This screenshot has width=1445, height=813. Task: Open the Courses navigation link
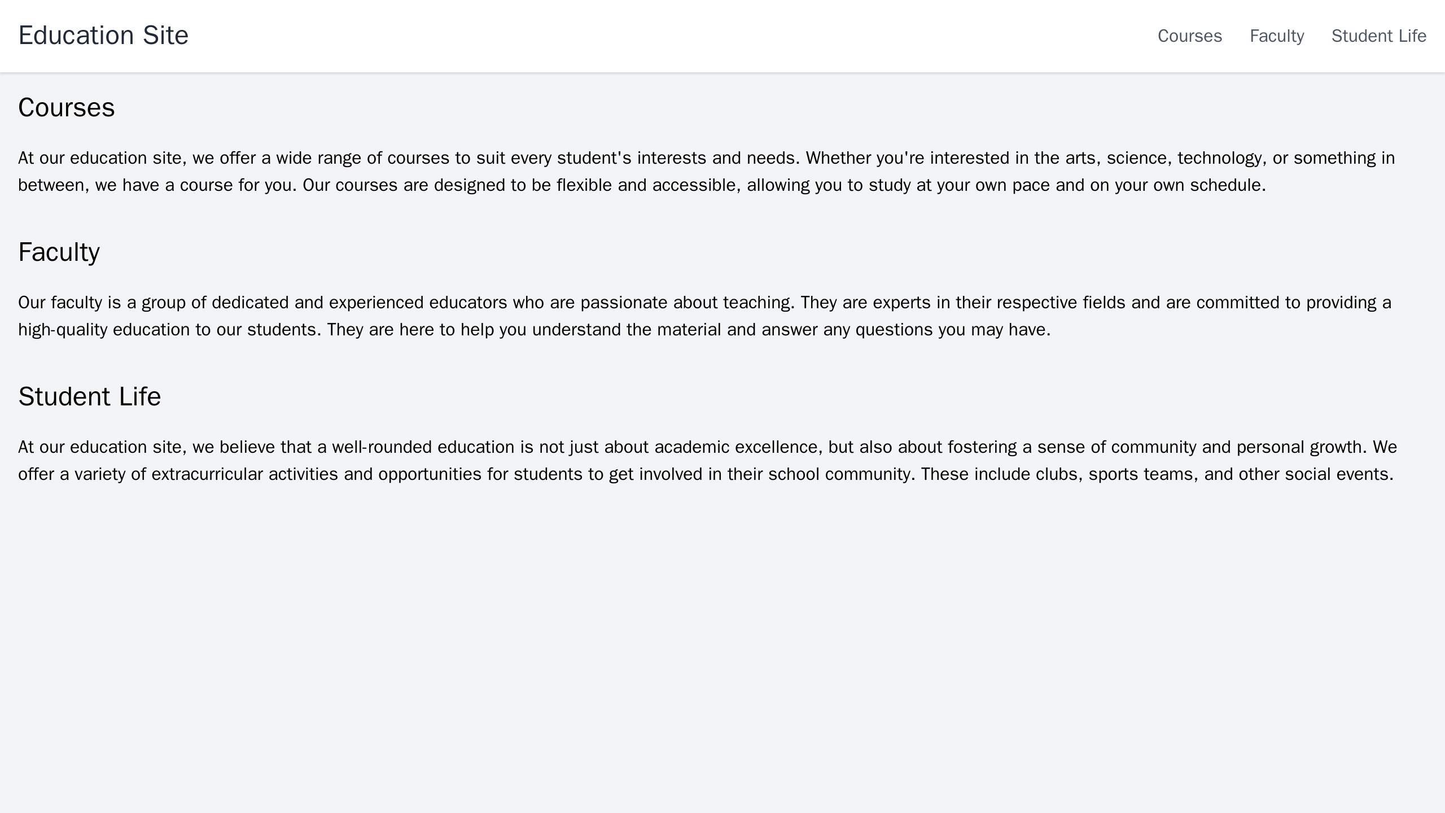click(1189, 36)
